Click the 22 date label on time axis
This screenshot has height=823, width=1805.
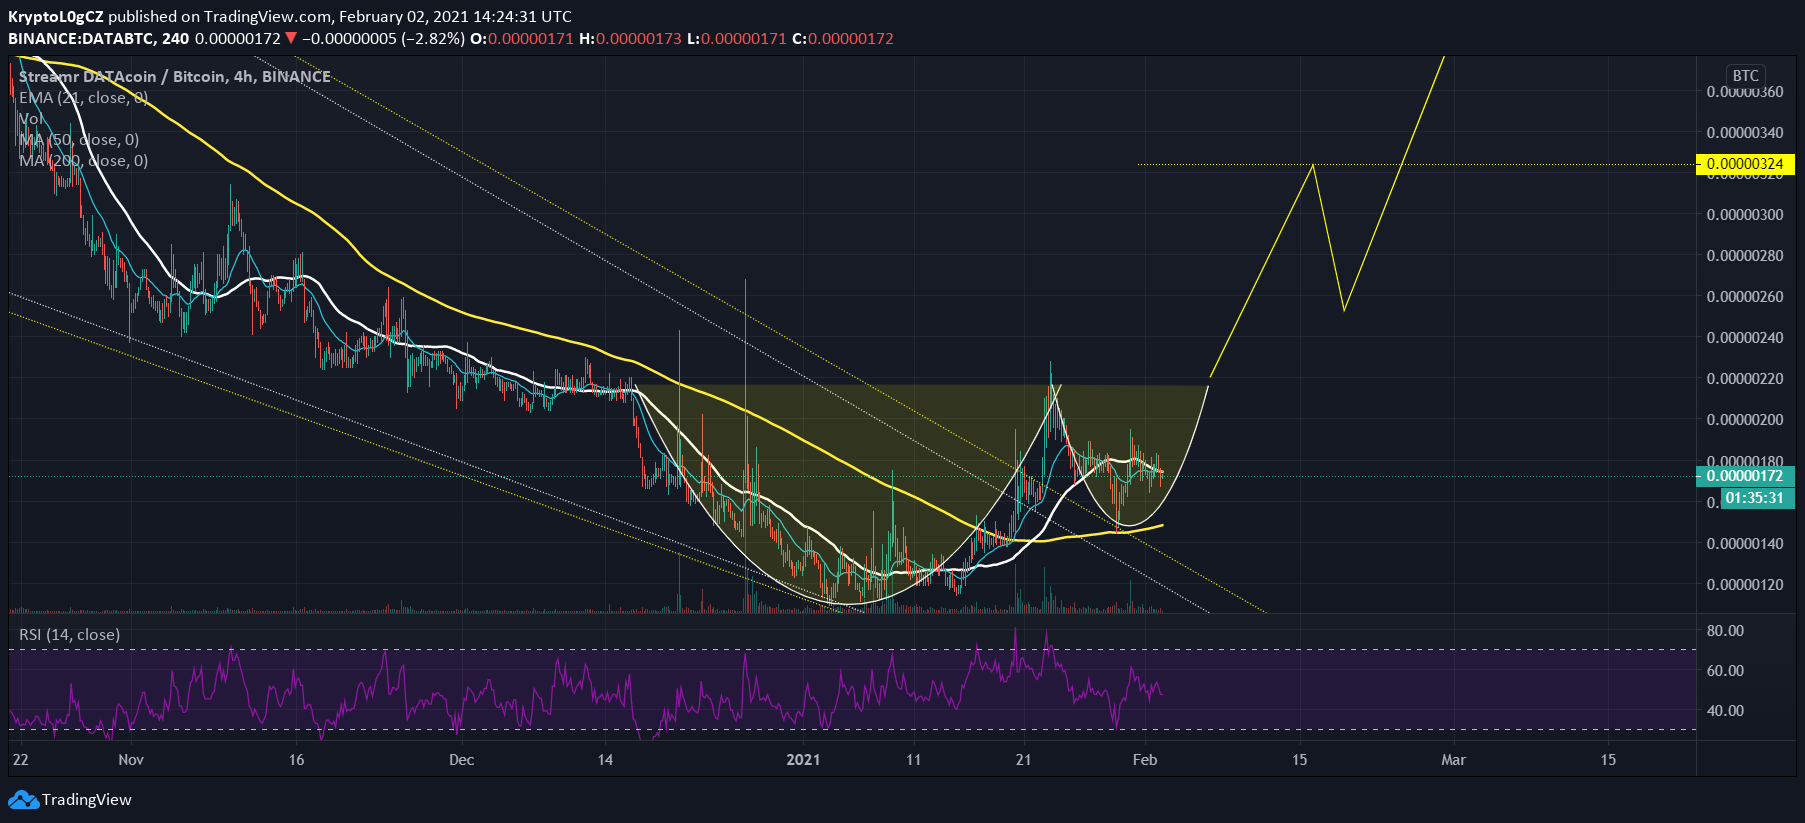pos(20,760)
